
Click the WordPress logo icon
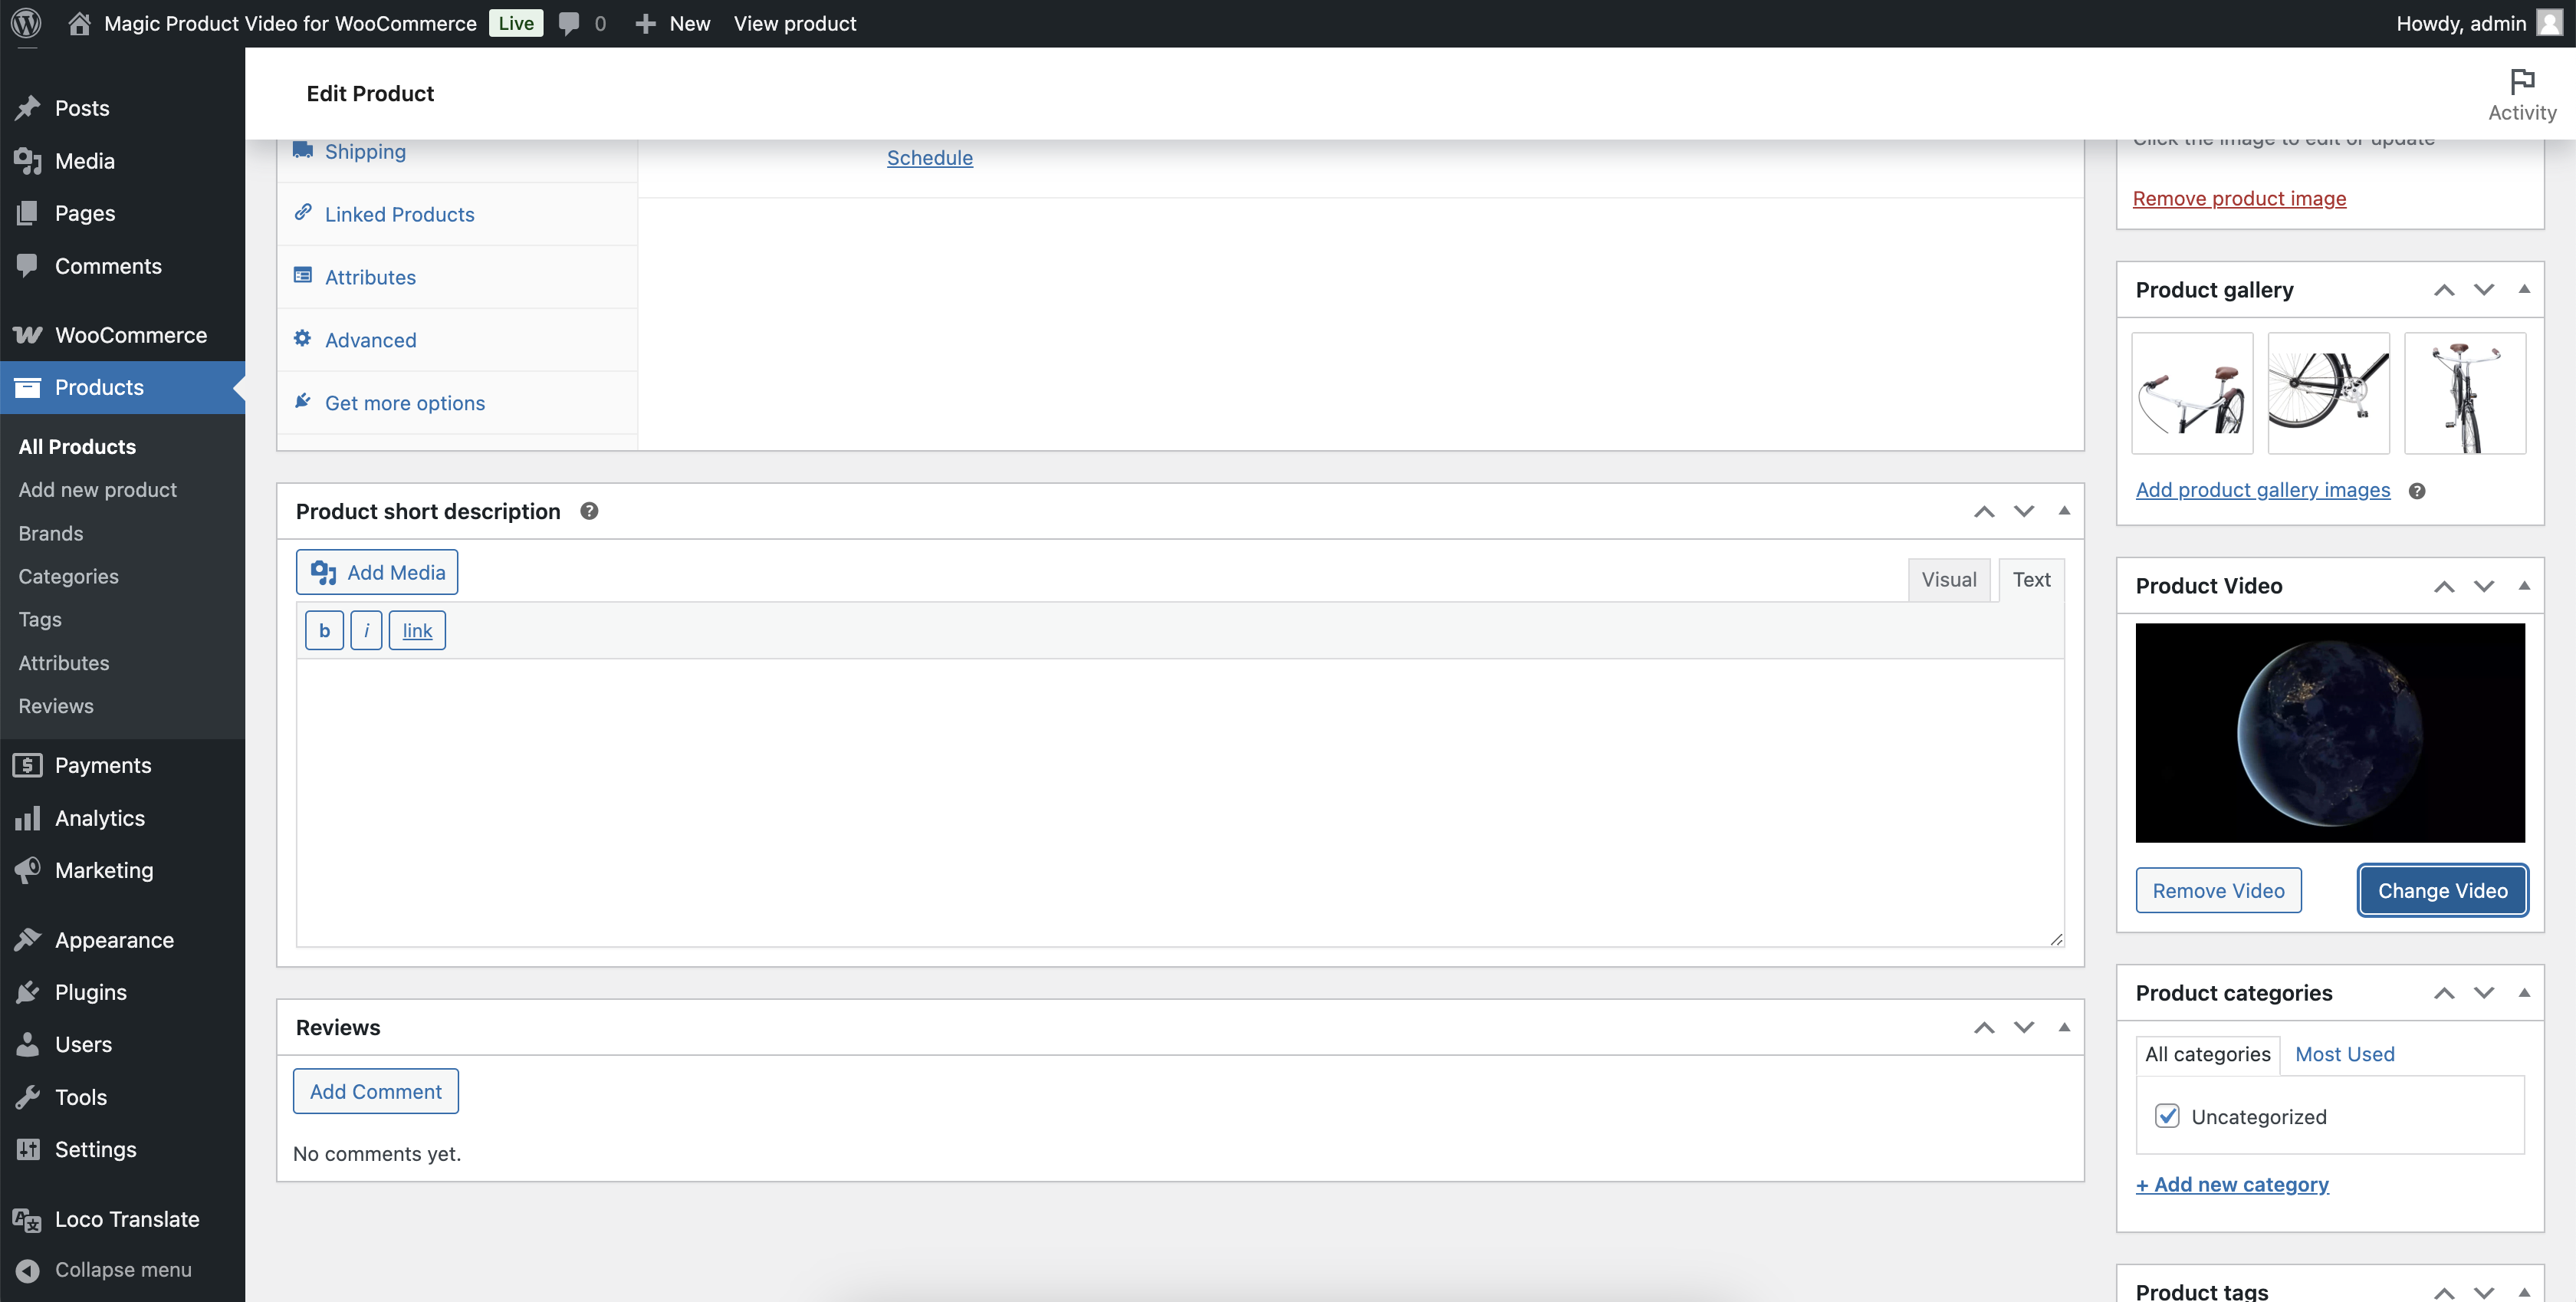(x=26, y=23)
